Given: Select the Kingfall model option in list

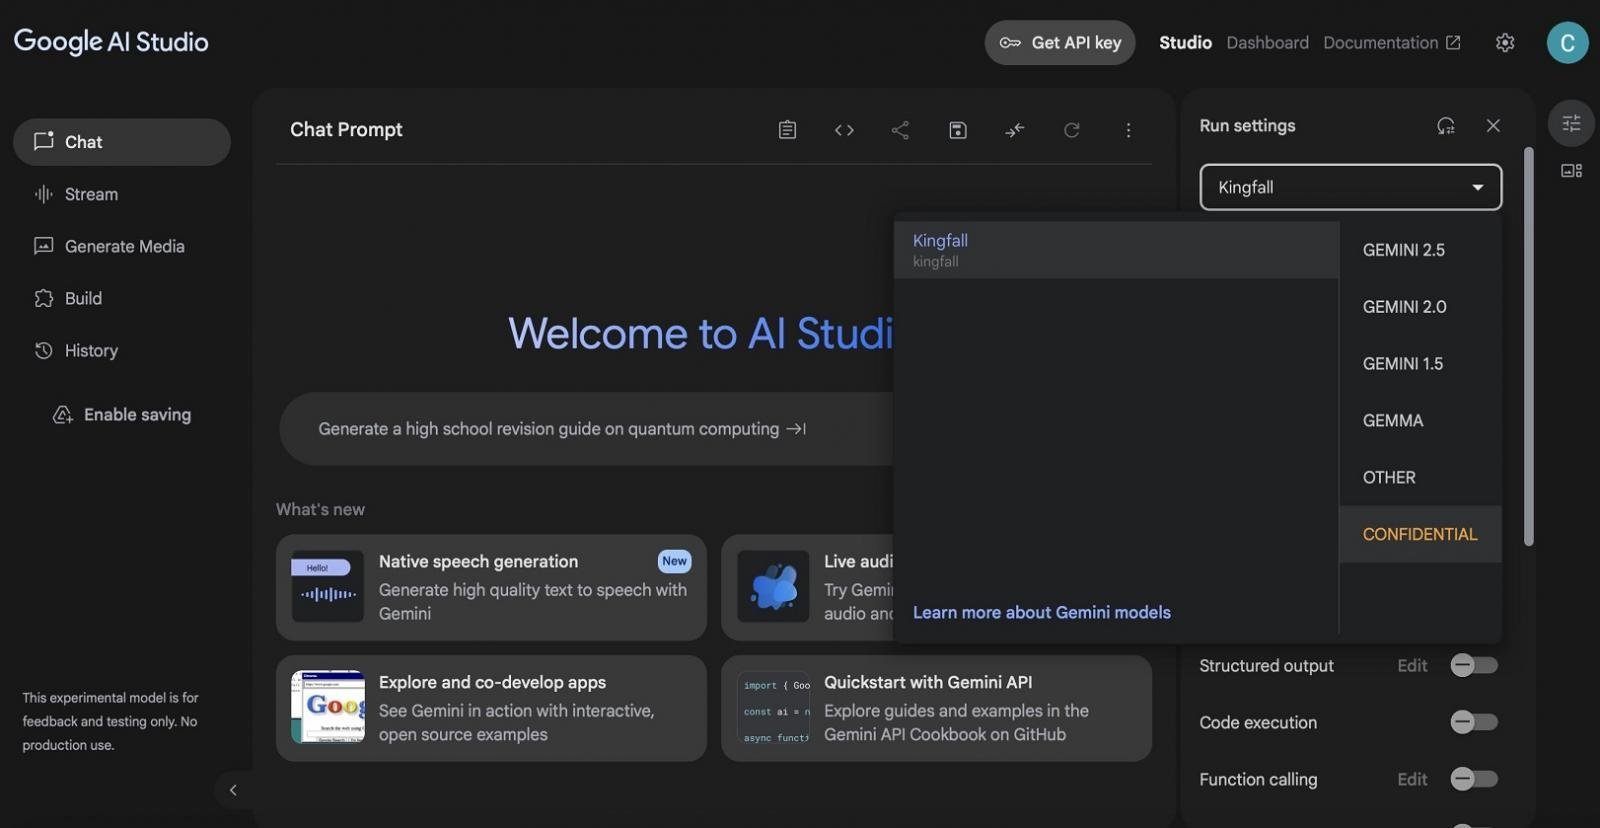Looking at the screenshot, I should pyautogui.click(x=1115, y=249).
